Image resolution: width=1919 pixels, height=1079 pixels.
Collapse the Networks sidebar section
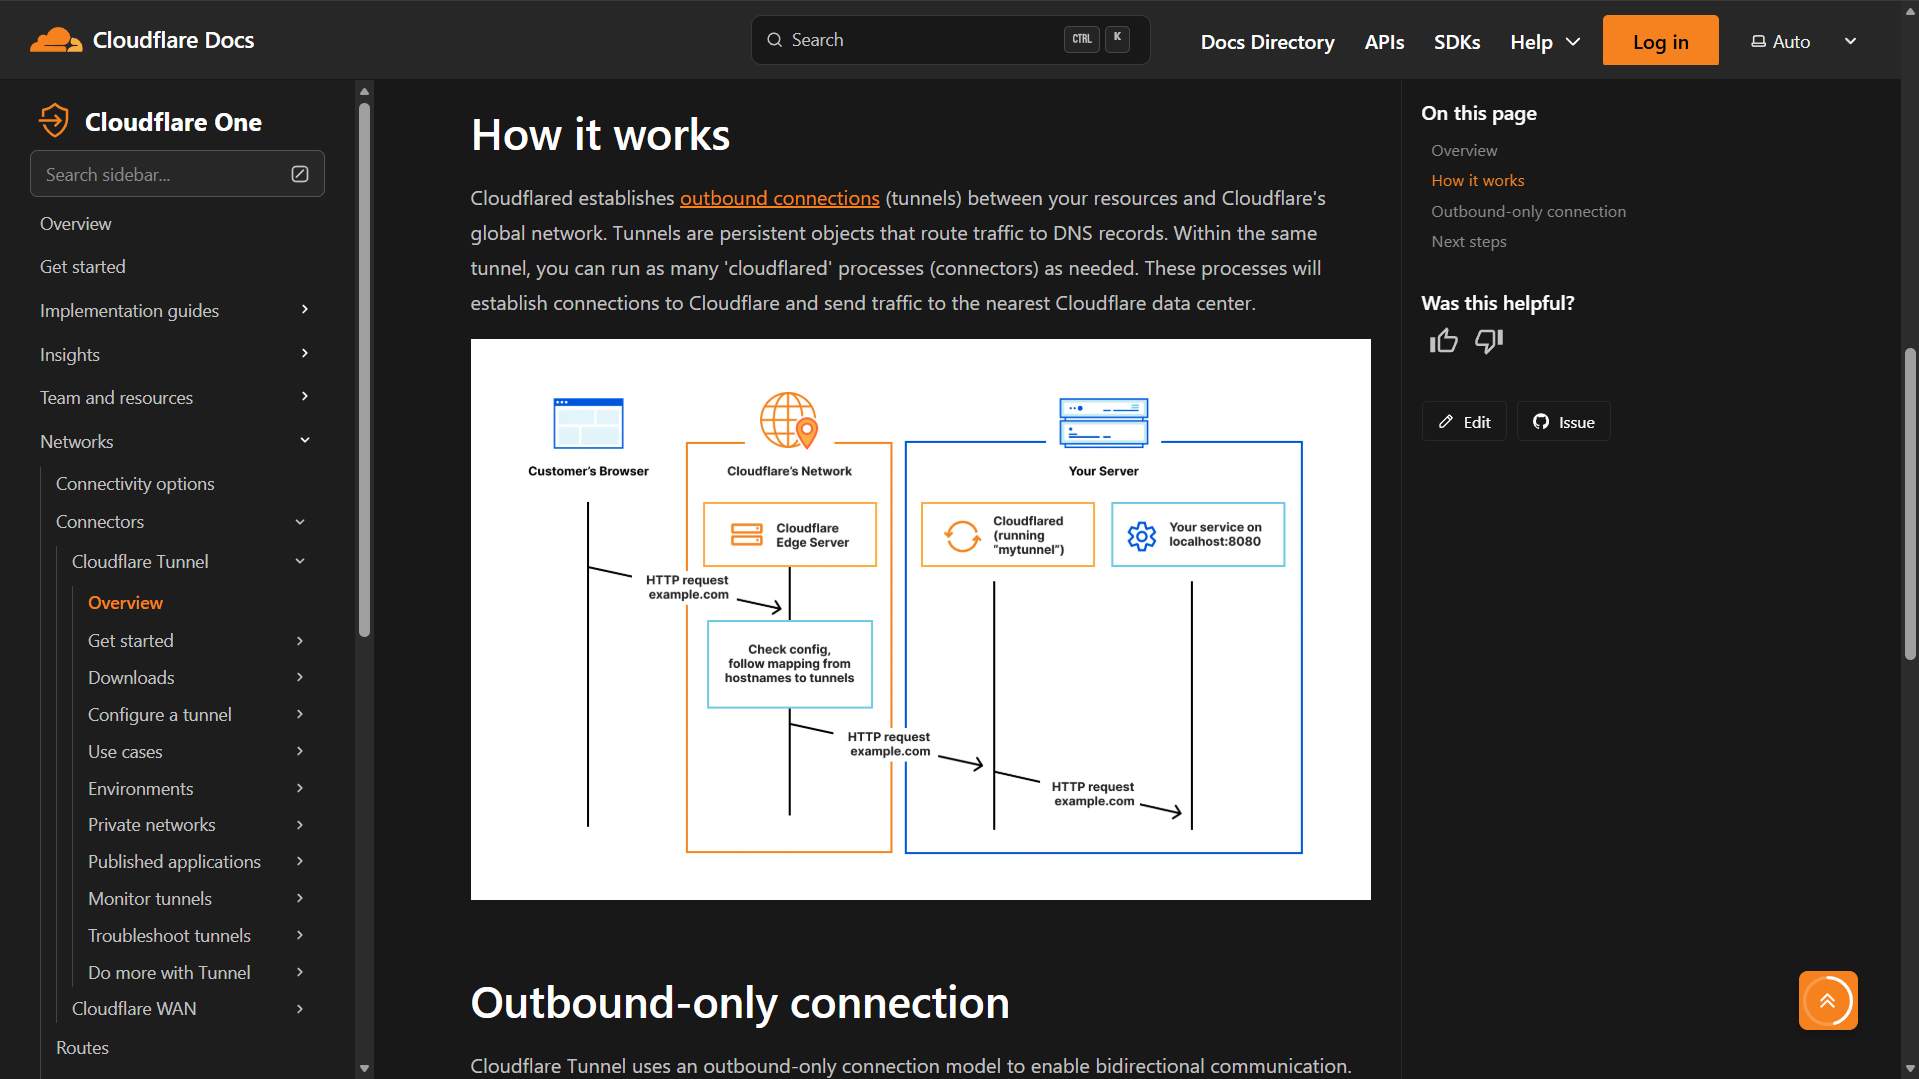(305, 441)
